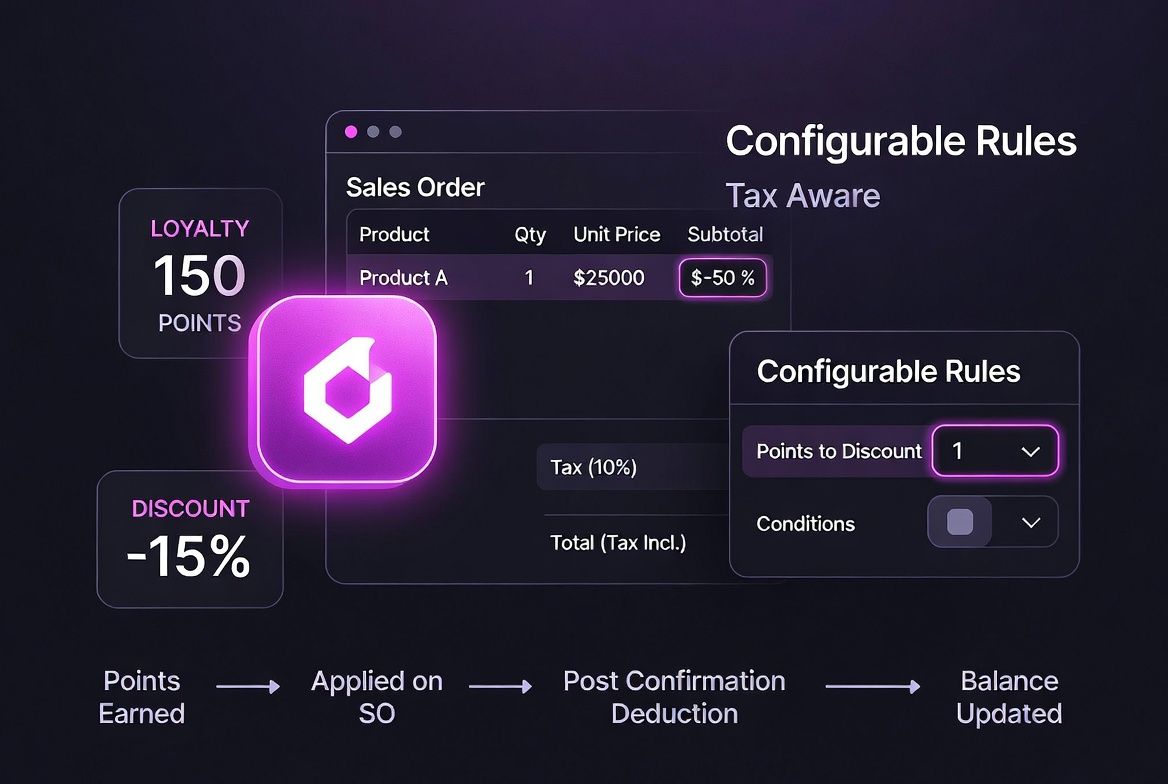This screenshot has width=1168, height=784.
Task: Click the Post Confirmation Deduction step
Action: click(x=674, y=697)
